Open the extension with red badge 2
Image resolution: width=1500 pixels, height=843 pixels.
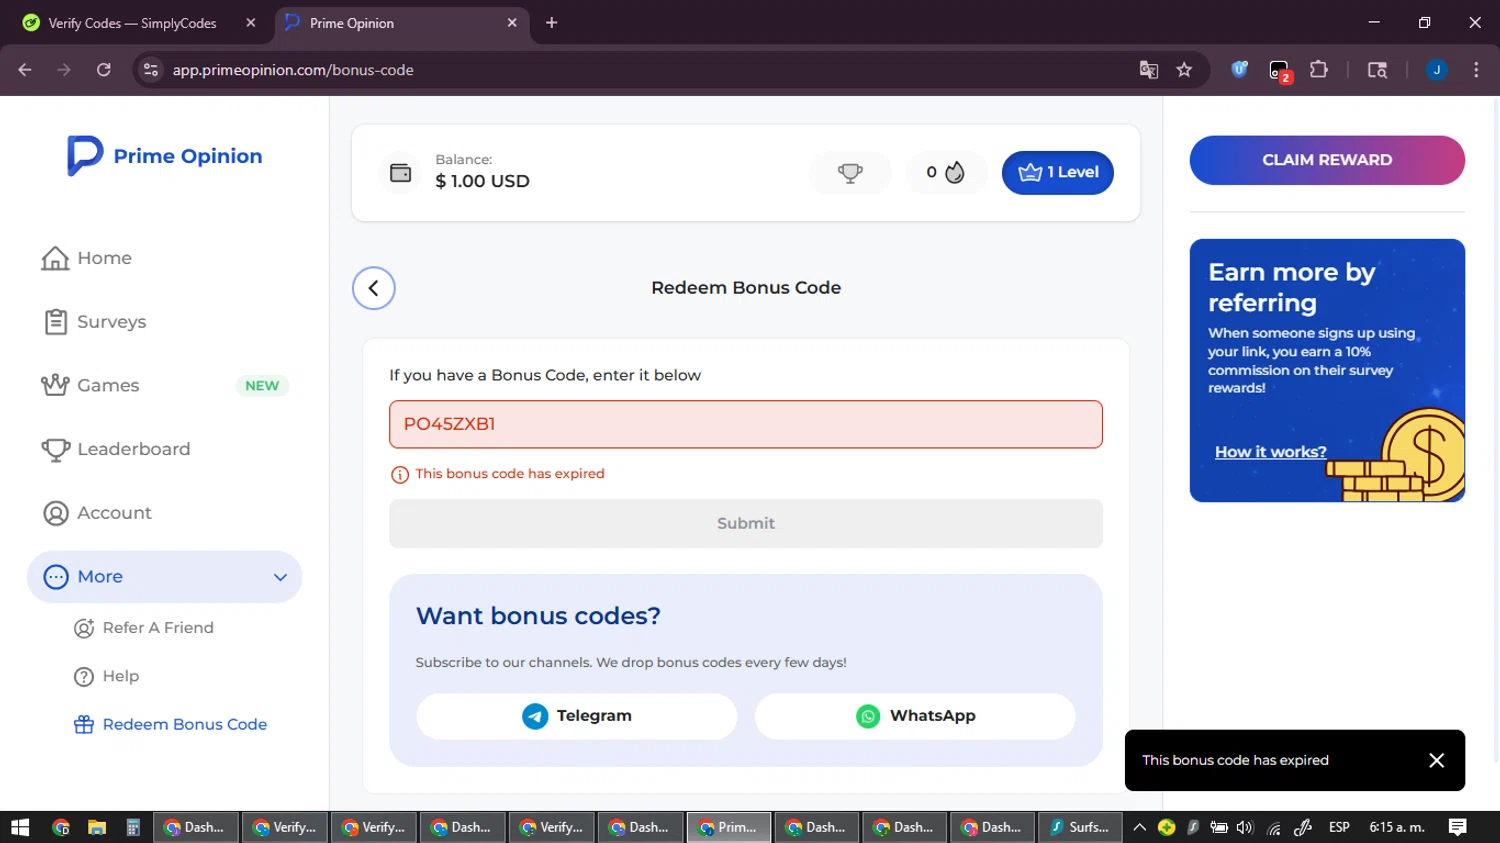1280,71
